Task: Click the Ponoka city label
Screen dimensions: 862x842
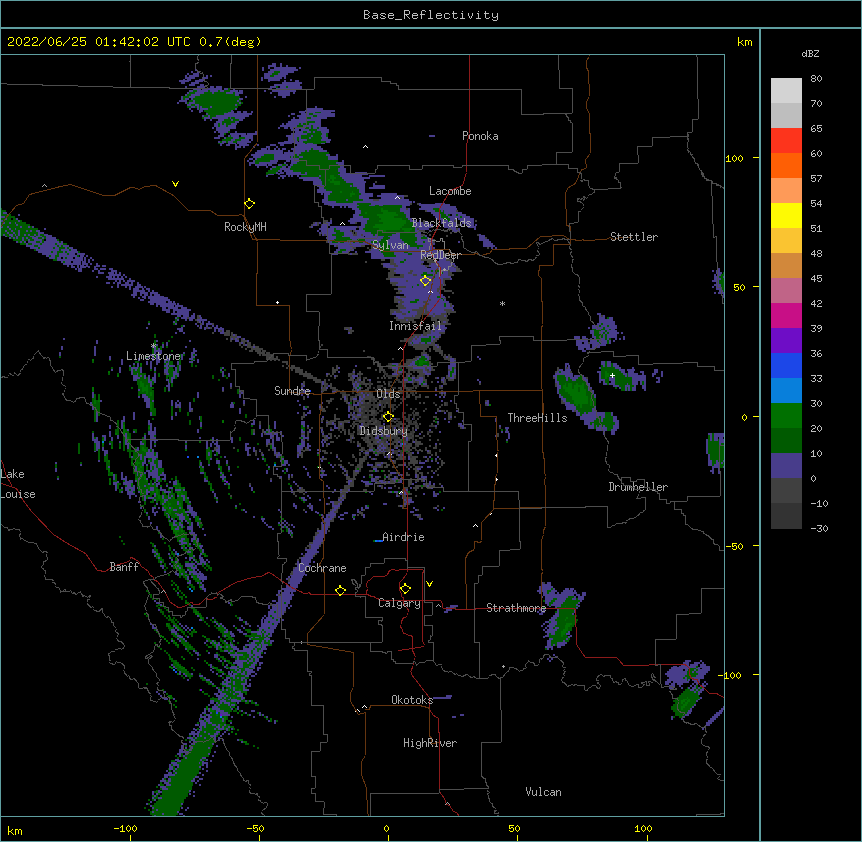Action: click(x=480, y=136)
